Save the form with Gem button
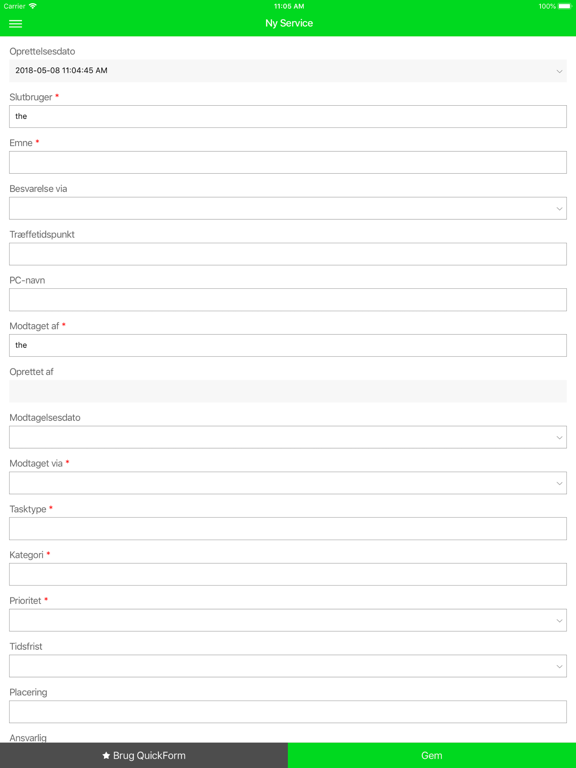The width and height of the screenshot is (576, 768). tap(432, 755)
